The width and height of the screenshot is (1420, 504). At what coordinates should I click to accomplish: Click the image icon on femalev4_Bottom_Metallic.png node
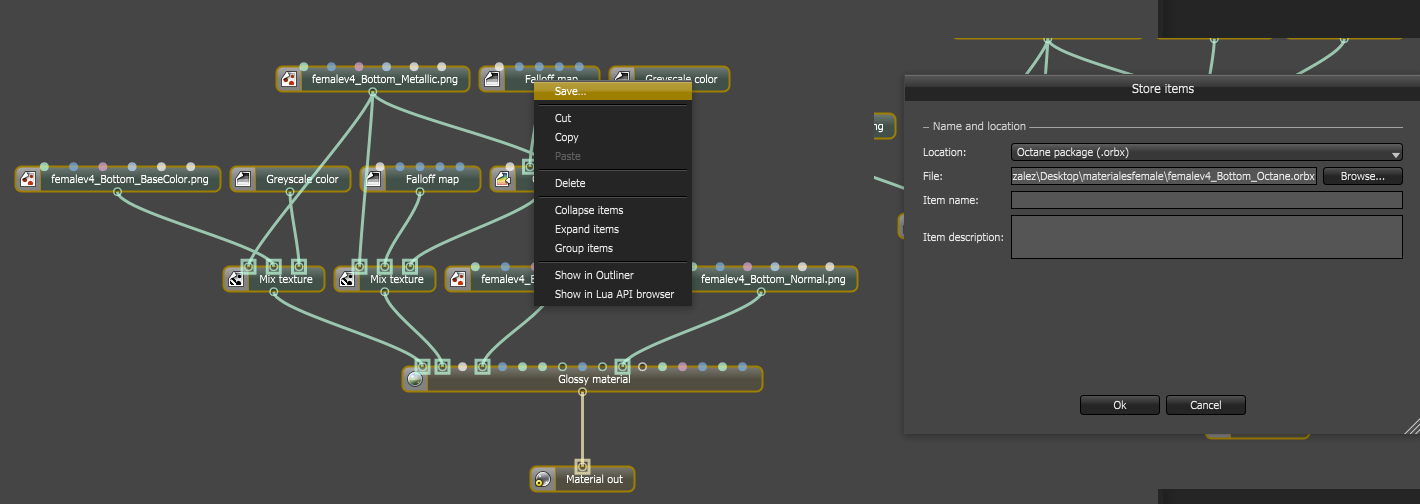[289, 79]
